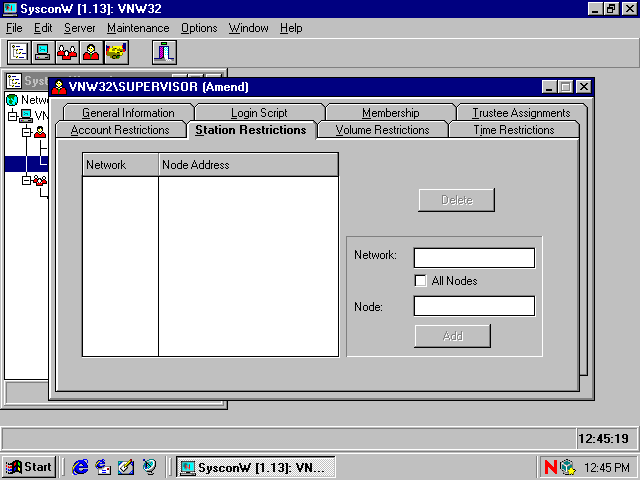Toggle the All Nodes checkbox
The height and width of the screenshot is (480, 640).
[x=420, y=281]
